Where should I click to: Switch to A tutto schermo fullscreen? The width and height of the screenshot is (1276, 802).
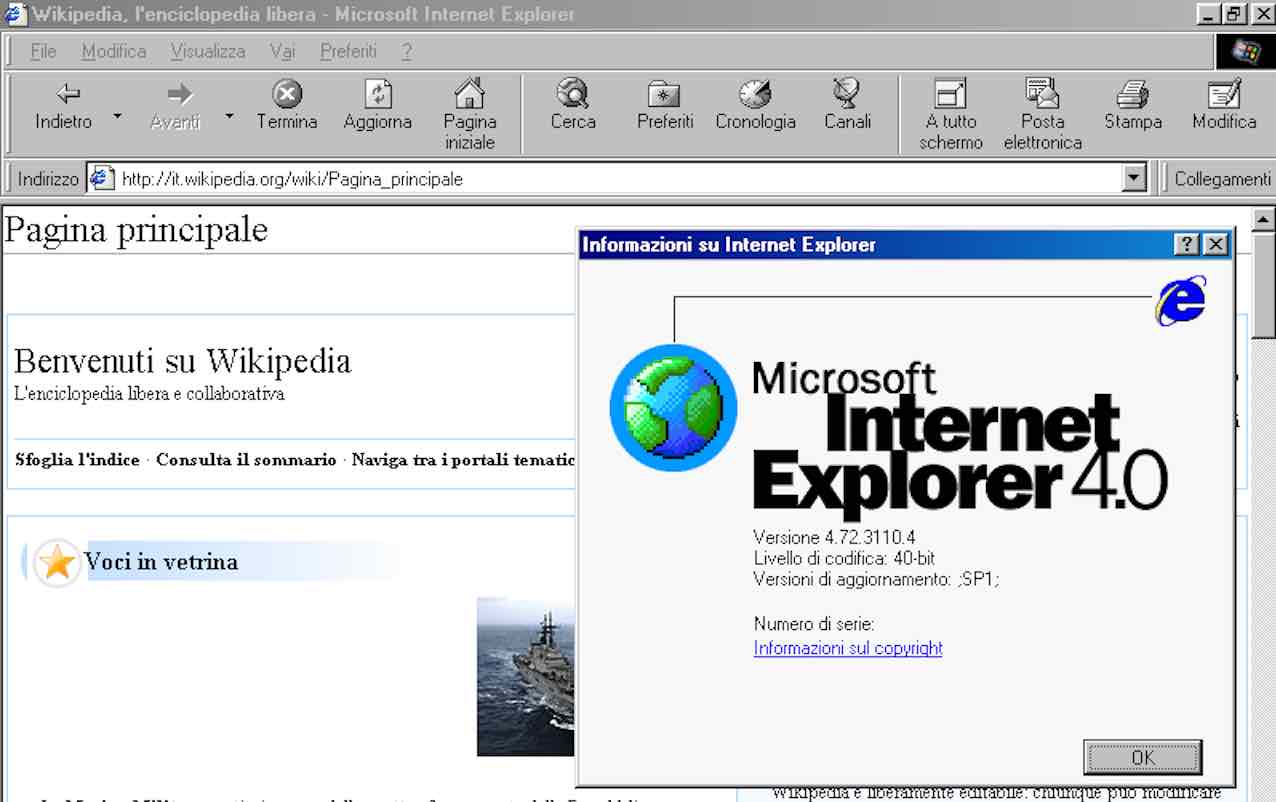(x=951, y=115)
